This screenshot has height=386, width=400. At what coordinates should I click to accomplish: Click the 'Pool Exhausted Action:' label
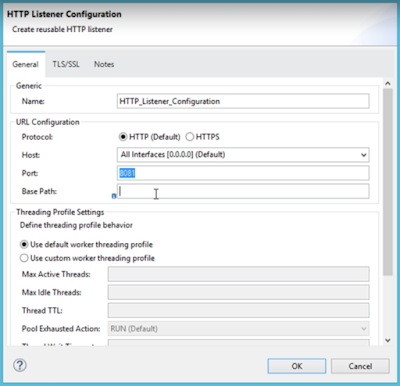[61, 329]
